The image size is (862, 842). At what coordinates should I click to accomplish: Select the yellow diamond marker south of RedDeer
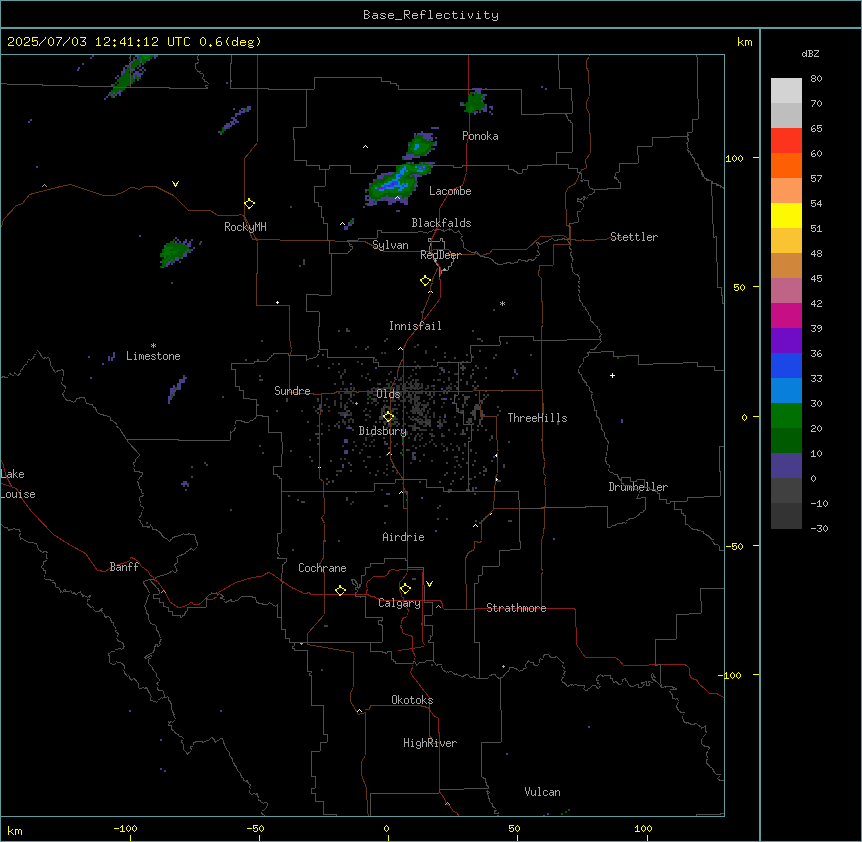[426, 281]
